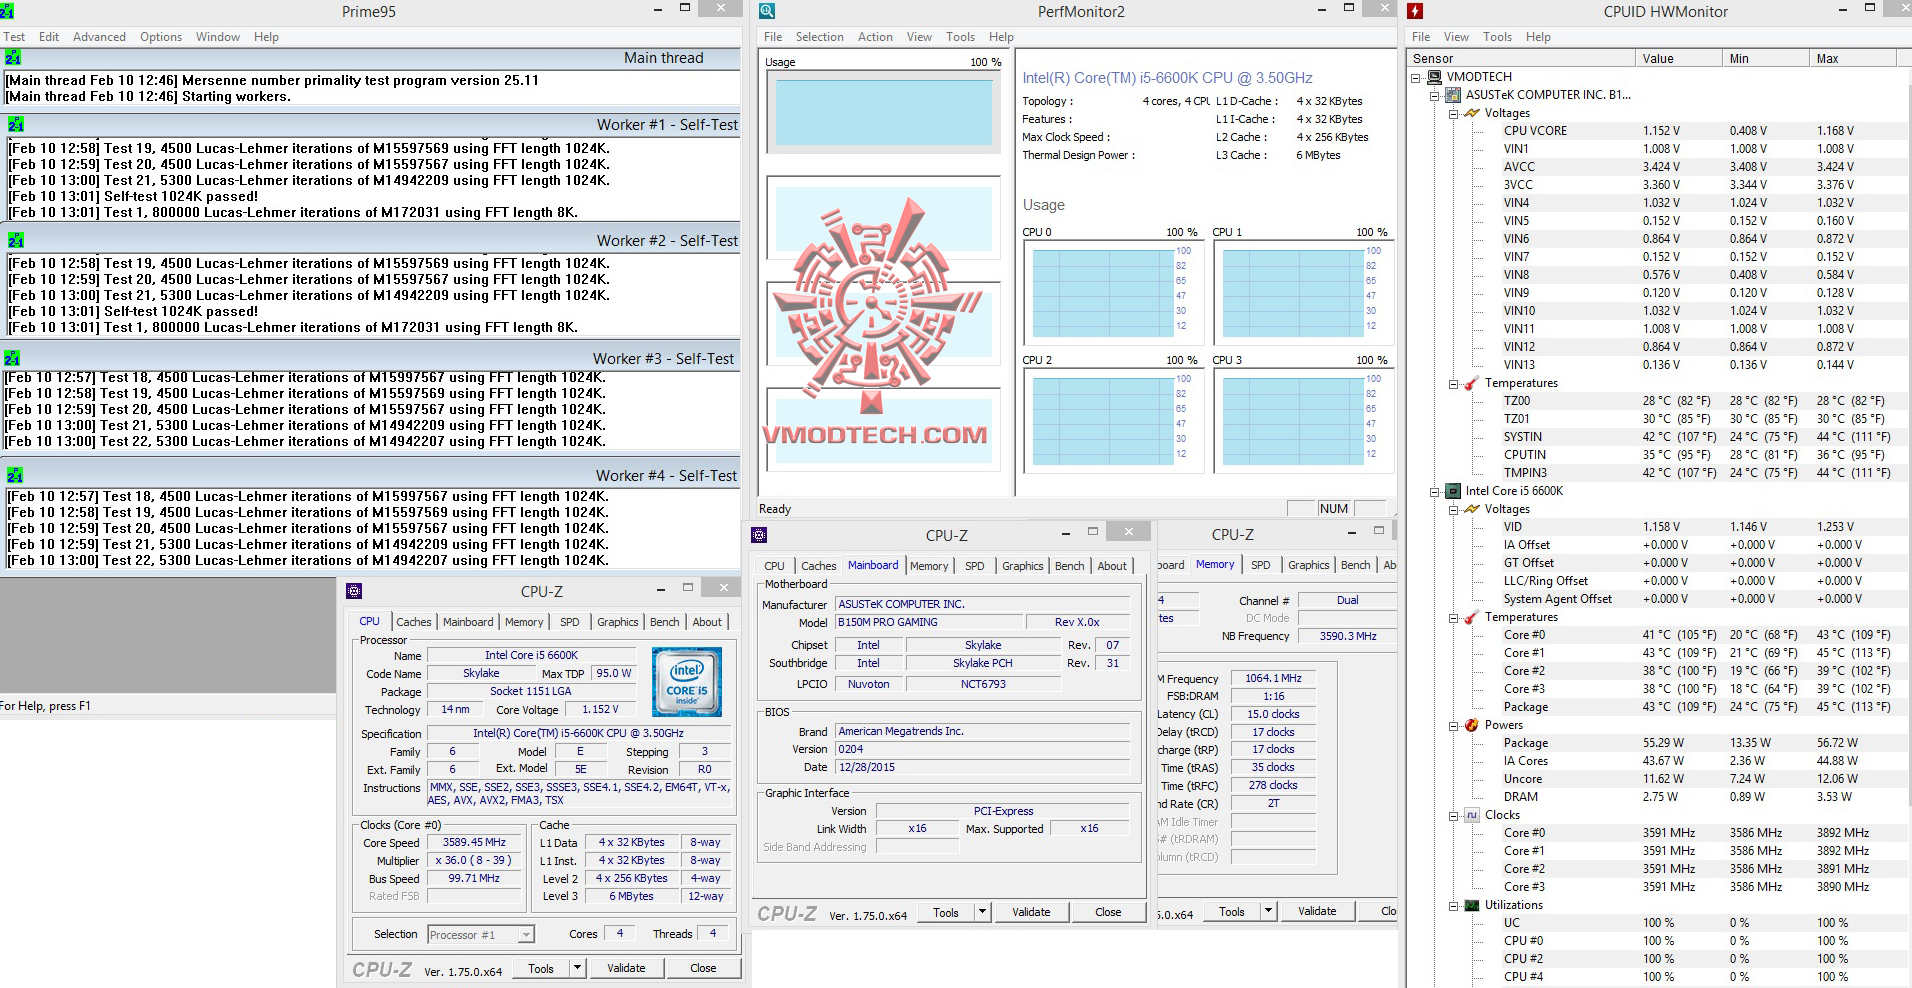The height and width of the screenshot is (988, 1912).
Task: Switch to the SPD tab in CPU-Z Mainboard window
Action: [975, 566]
